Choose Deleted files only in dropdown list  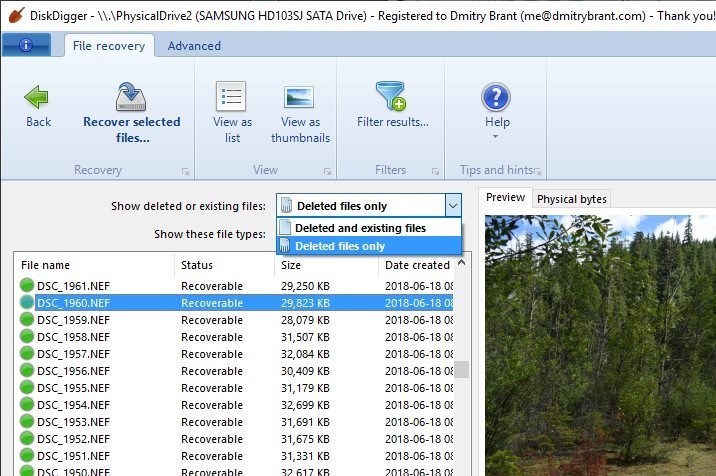pos(369,246)
